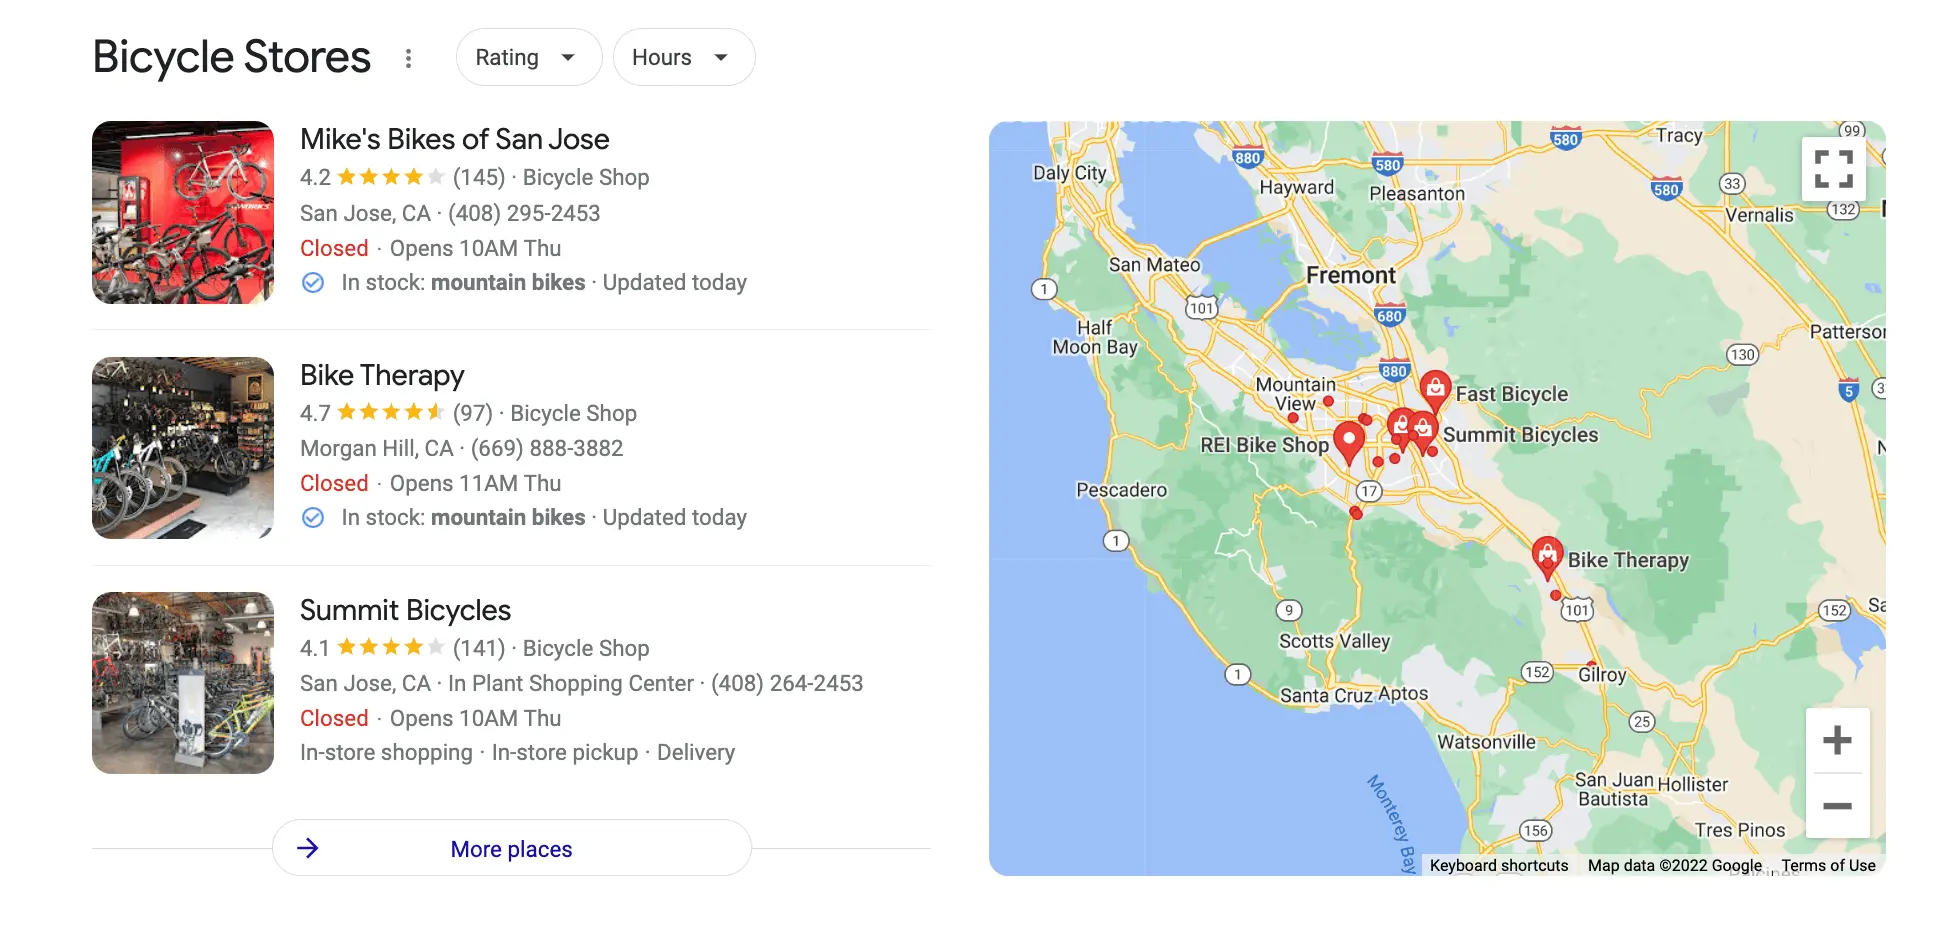Select the Fast Bicycle map pin
The width and height of the screenshot is (1946, 942).
[x=1435, y=390]
